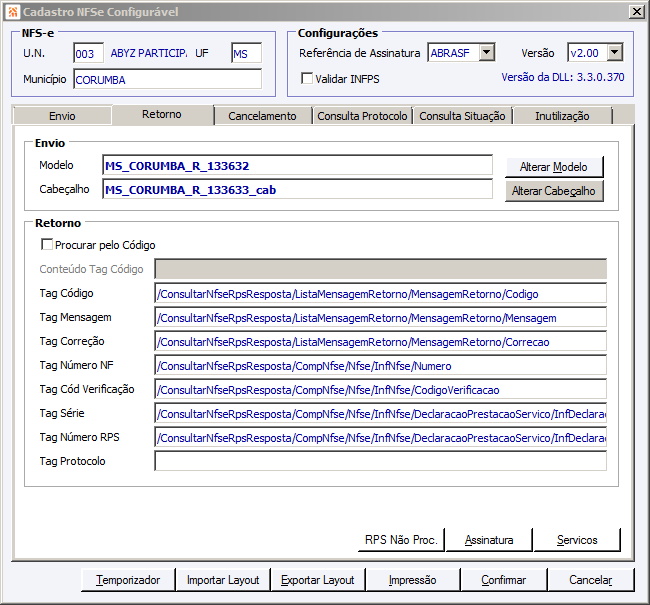Focus the Tag Número NF field
This screenshot has width=650, height=605.
381,365
